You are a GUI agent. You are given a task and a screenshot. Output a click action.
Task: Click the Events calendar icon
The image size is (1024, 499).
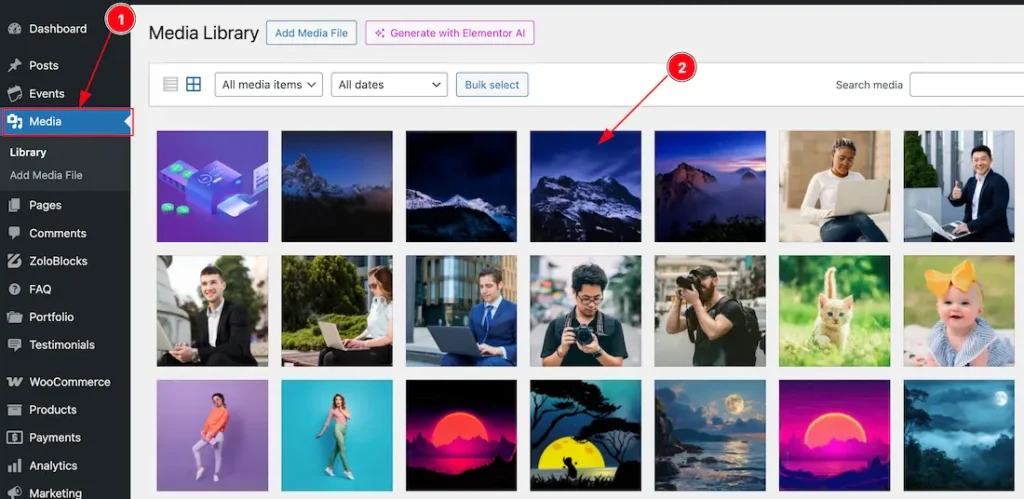14,93
